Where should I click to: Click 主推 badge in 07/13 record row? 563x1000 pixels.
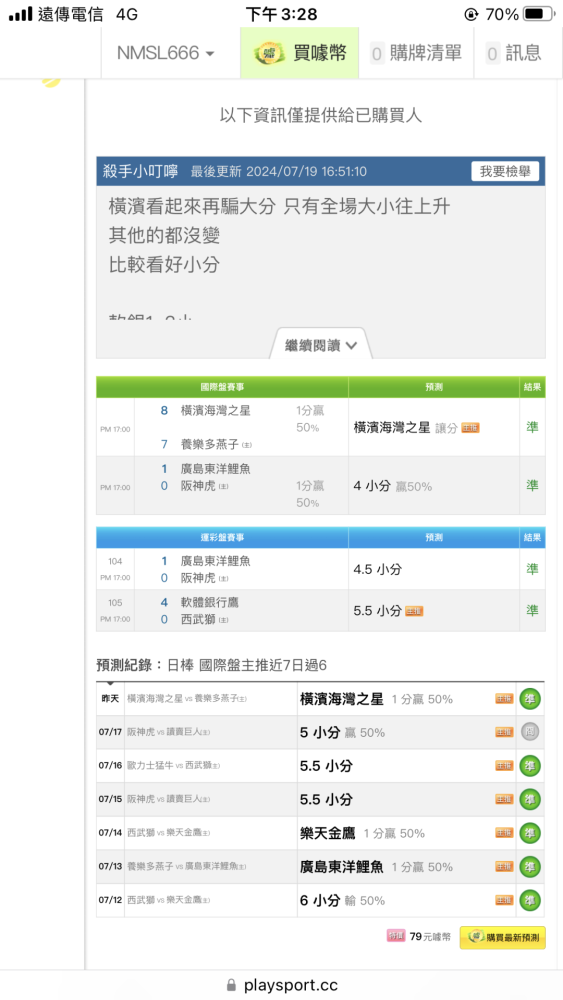504,867
